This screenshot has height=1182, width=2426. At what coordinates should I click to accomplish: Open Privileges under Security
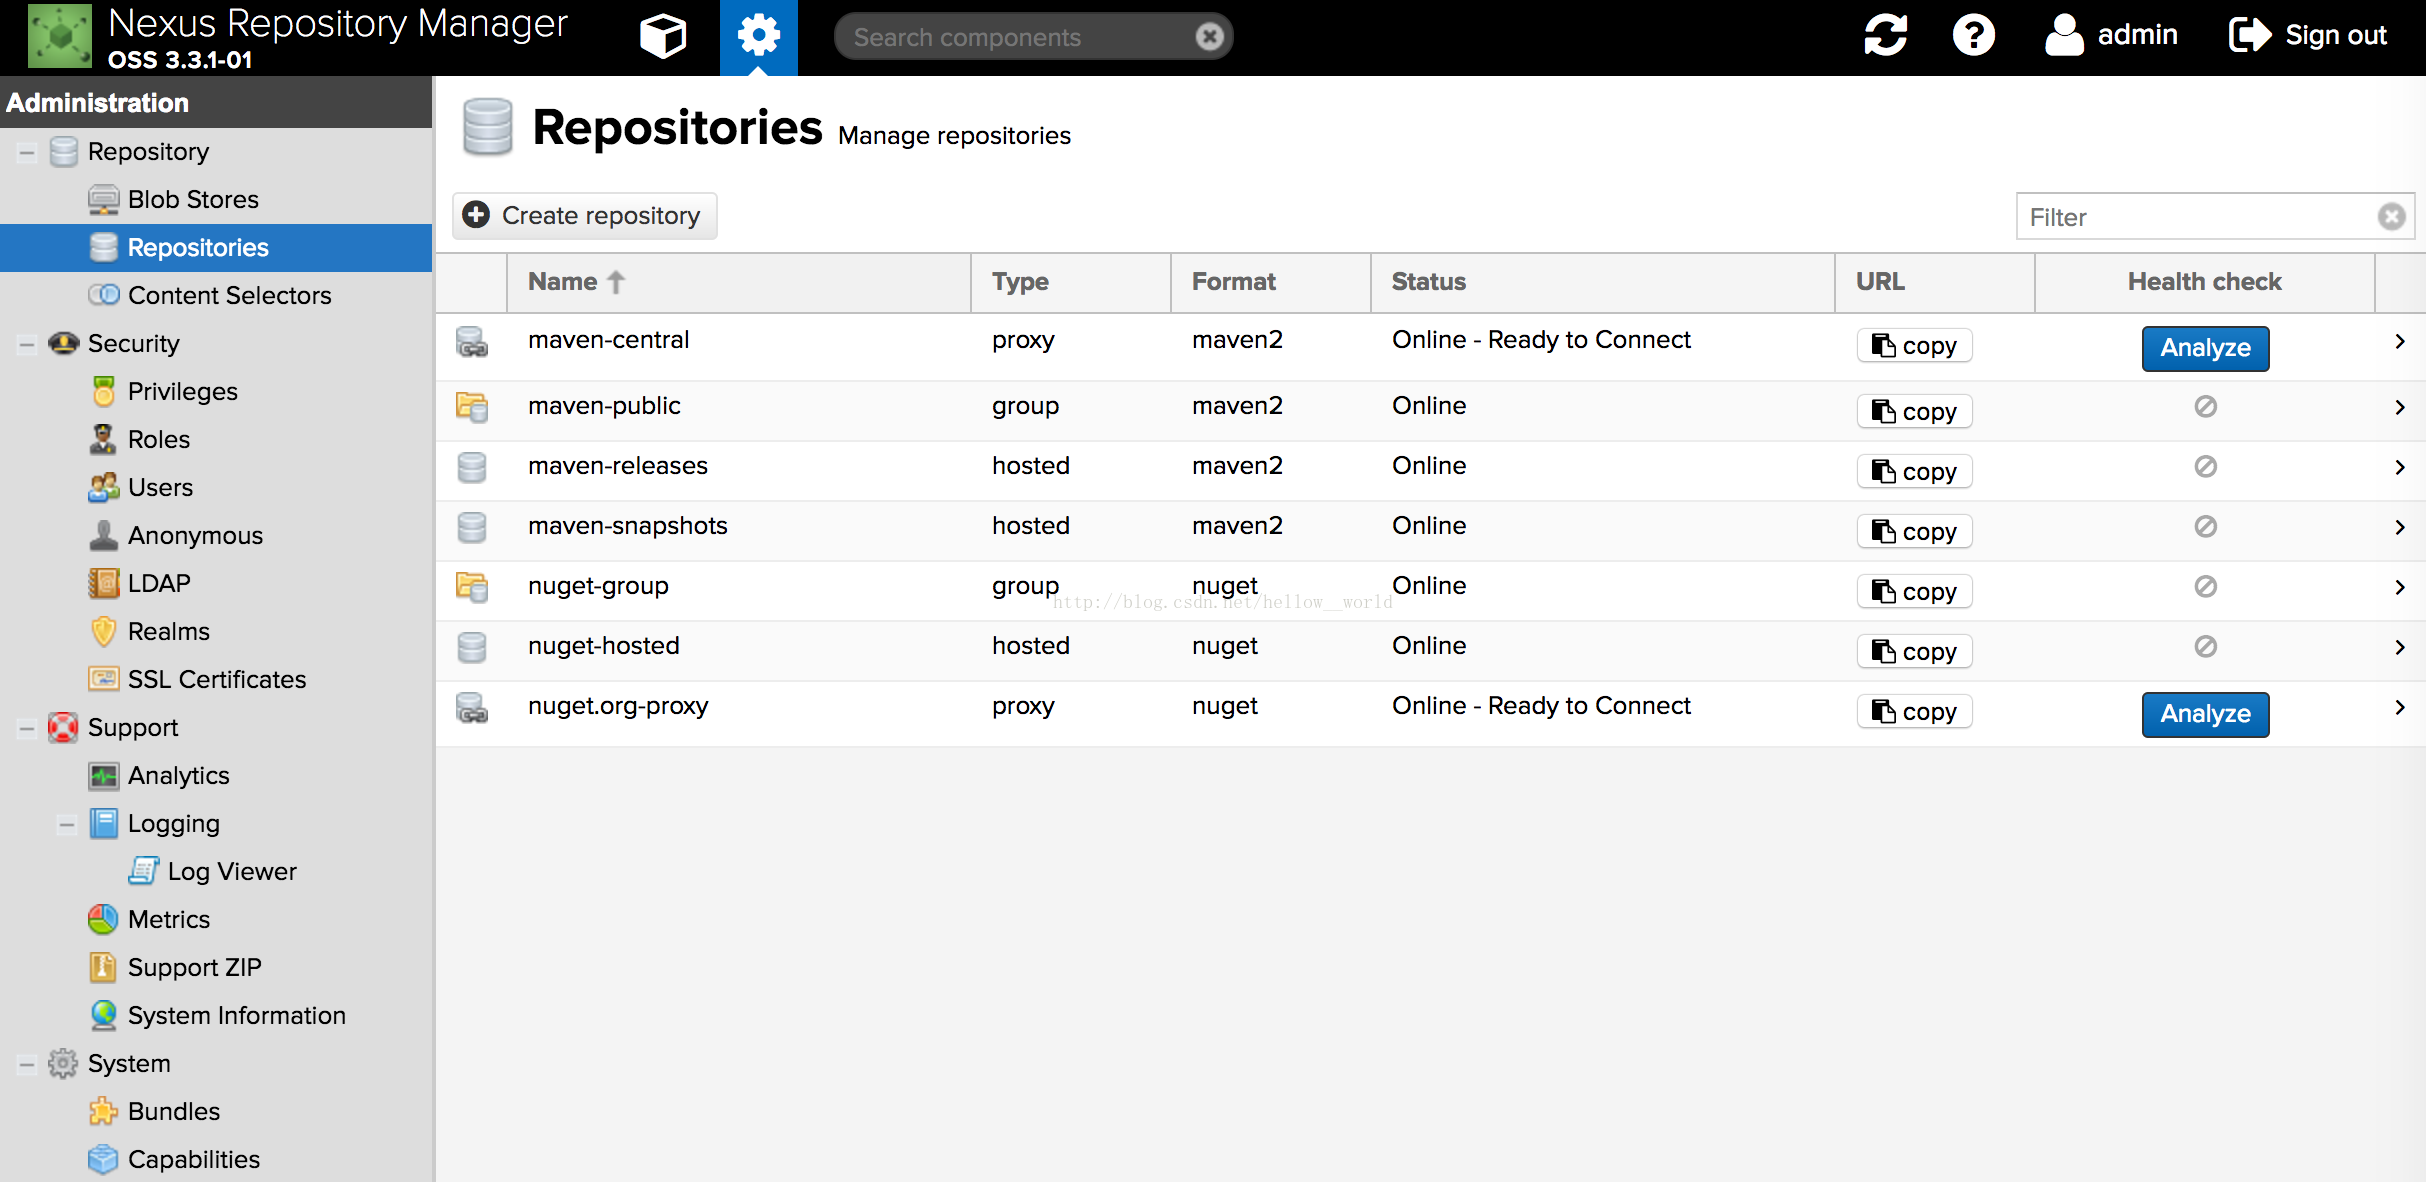pos(182,392)
